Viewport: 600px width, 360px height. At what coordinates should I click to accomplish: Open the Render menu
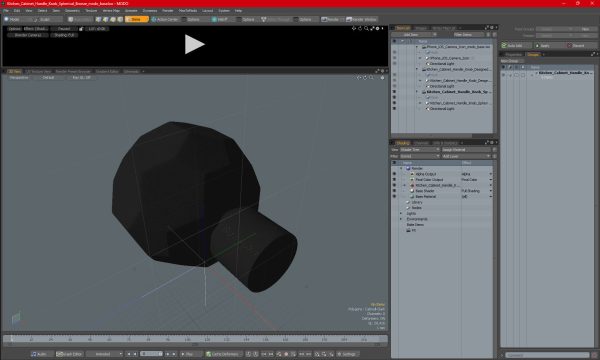(x=168, y=11)
